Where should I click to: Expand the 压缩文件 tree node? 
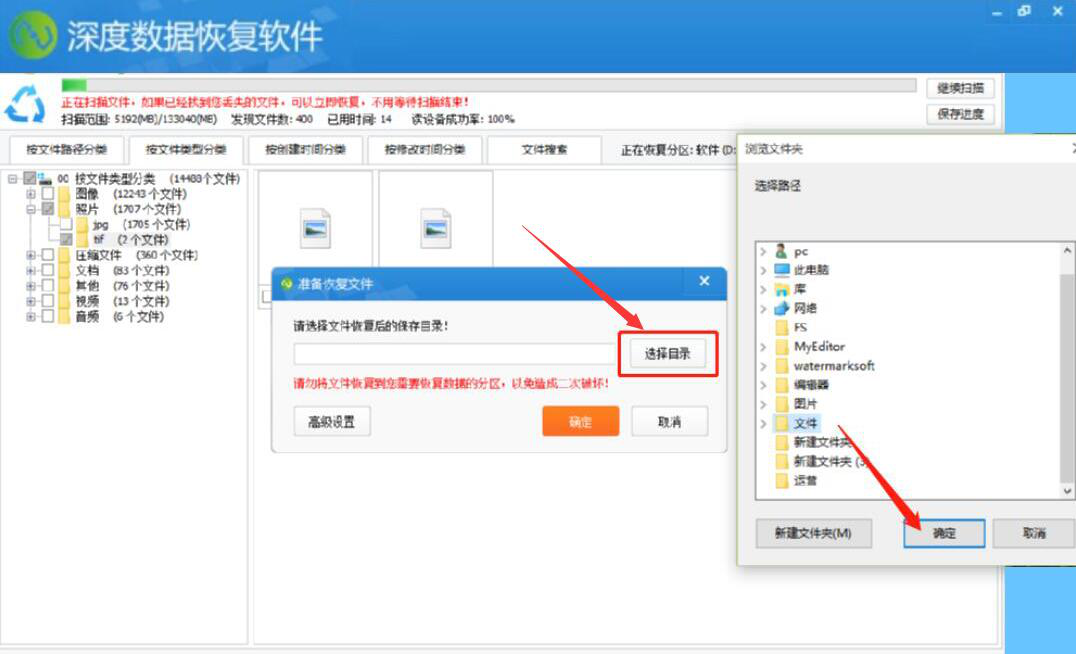[x=30, y=255]
